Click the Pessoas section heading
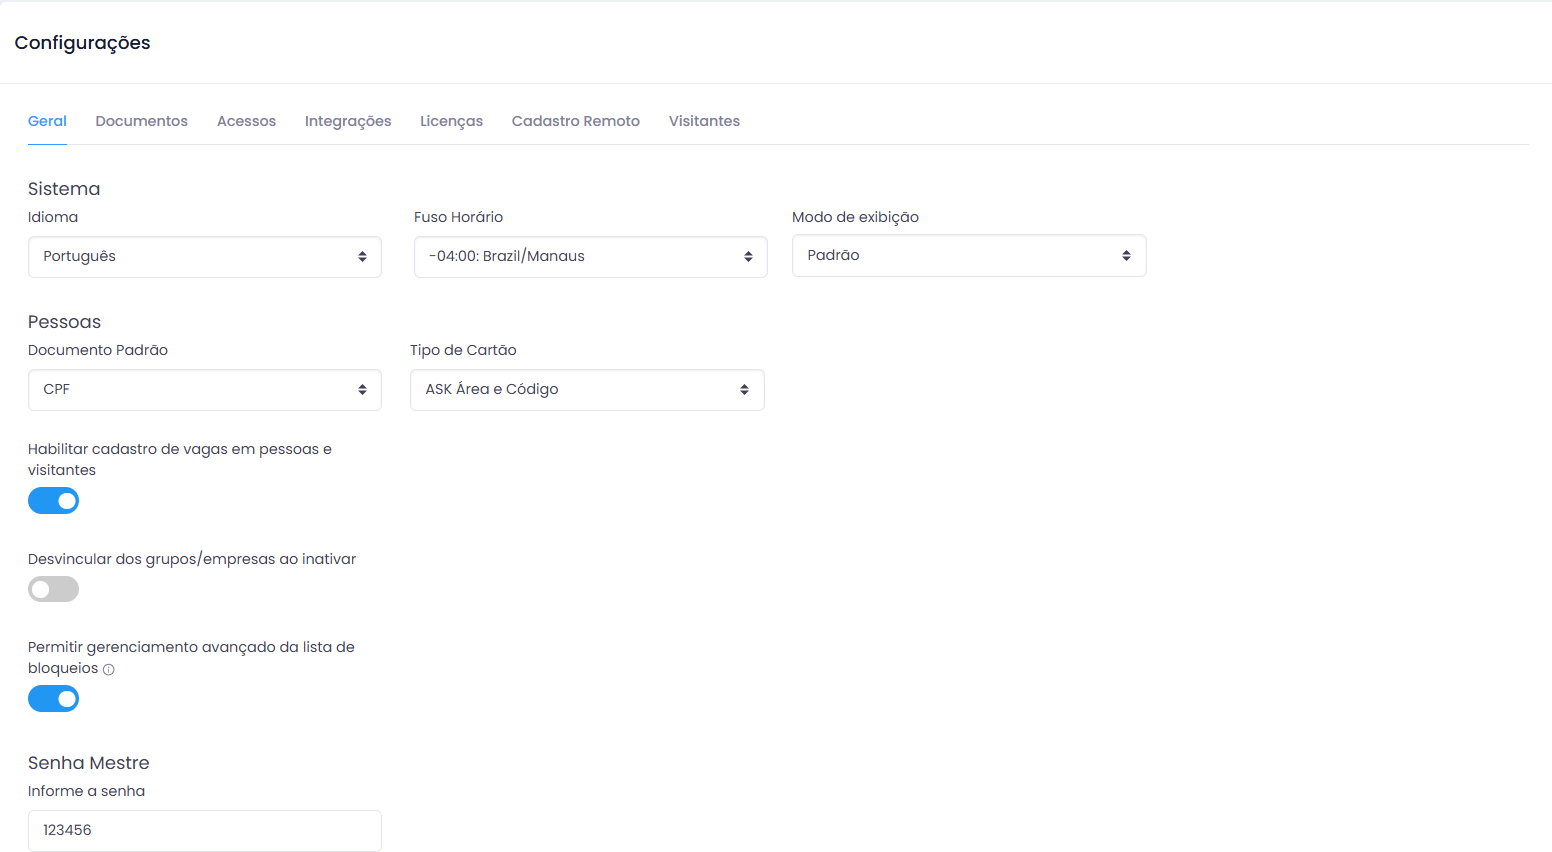The width and height of the screenshot is (1552, 852). (64, 322)
